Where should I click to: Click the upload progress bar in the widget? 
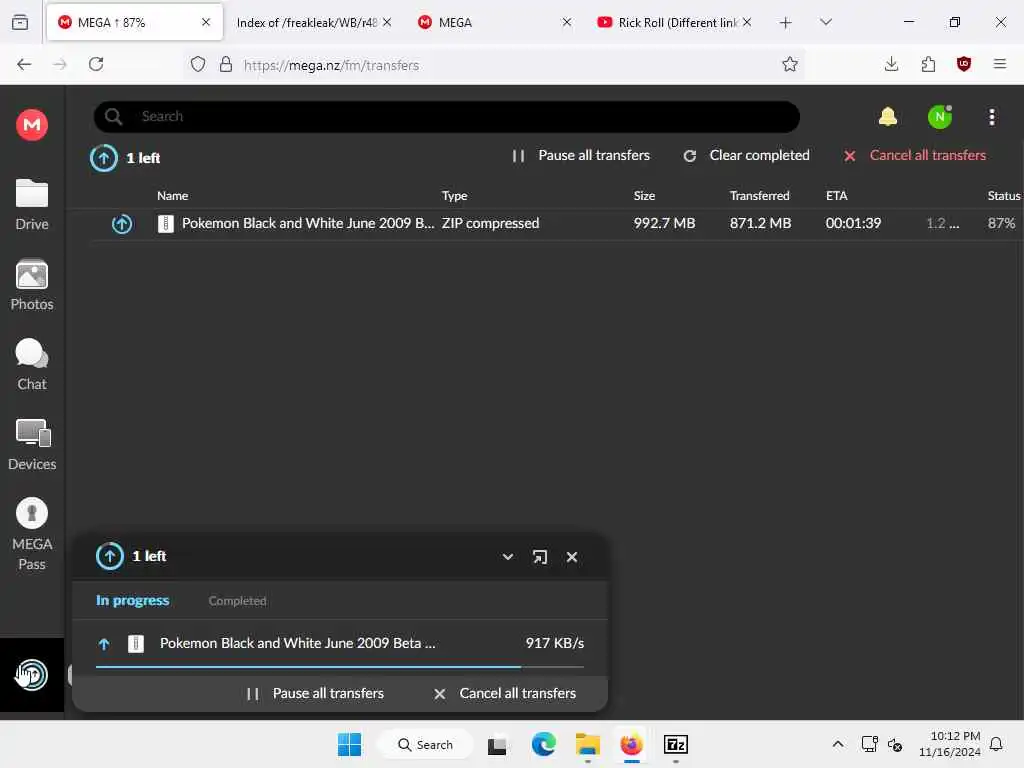click(340, 667)
